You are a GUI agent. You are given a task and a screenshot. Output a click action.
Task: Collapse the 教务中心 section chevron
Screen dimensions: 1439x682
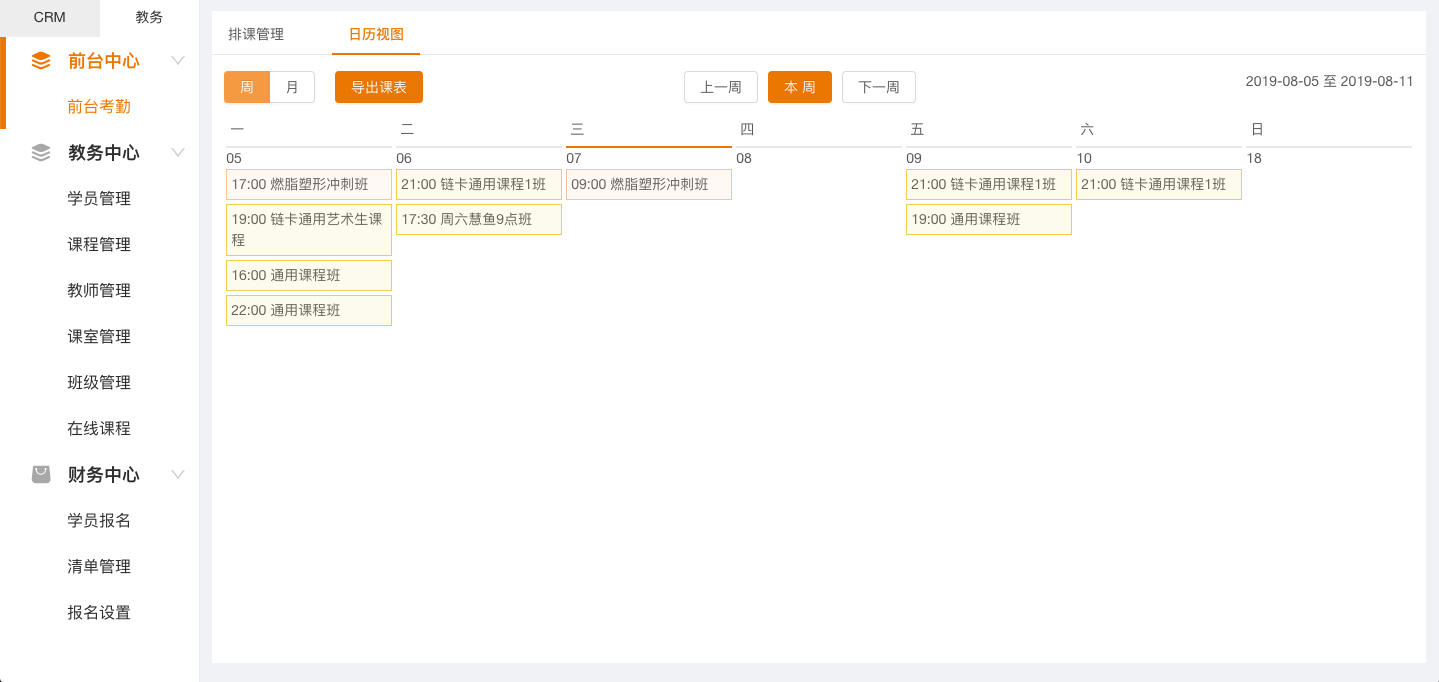point(178,152)
